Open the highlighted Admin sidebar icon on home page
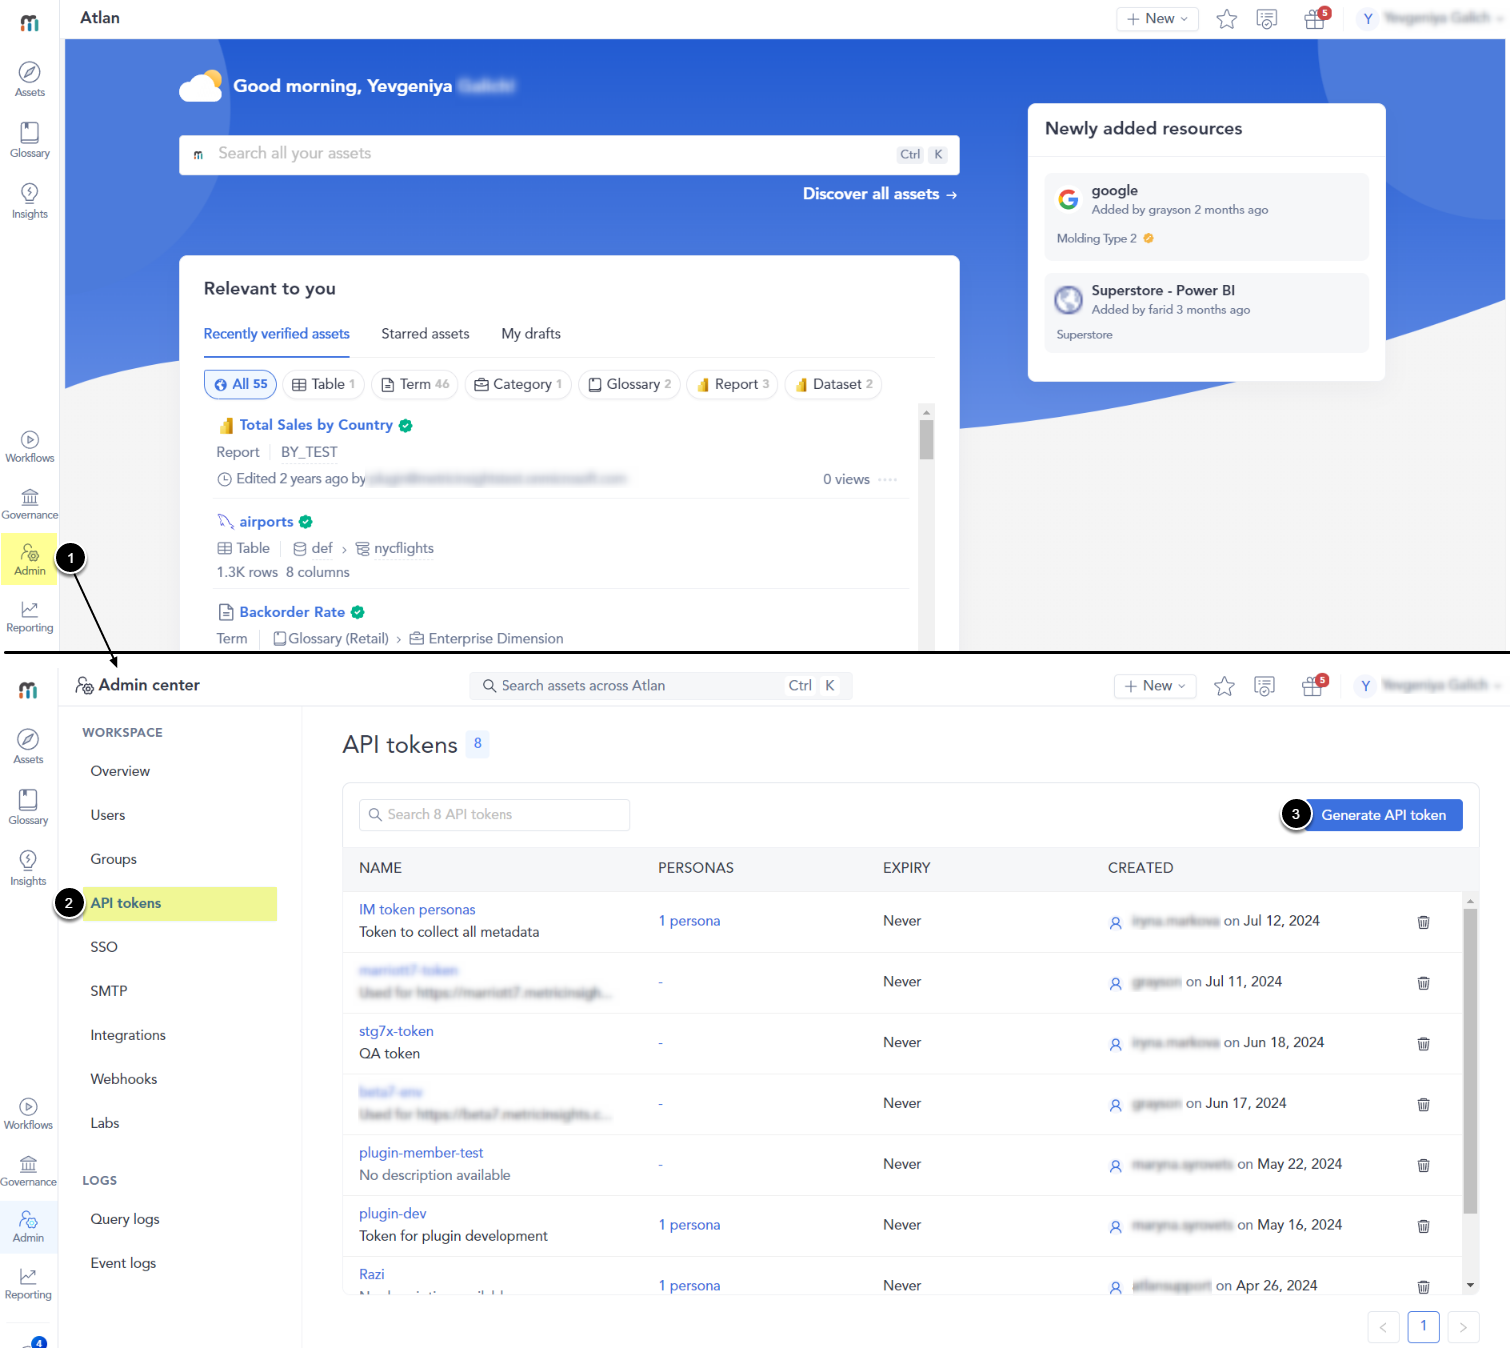 [30, 560]
